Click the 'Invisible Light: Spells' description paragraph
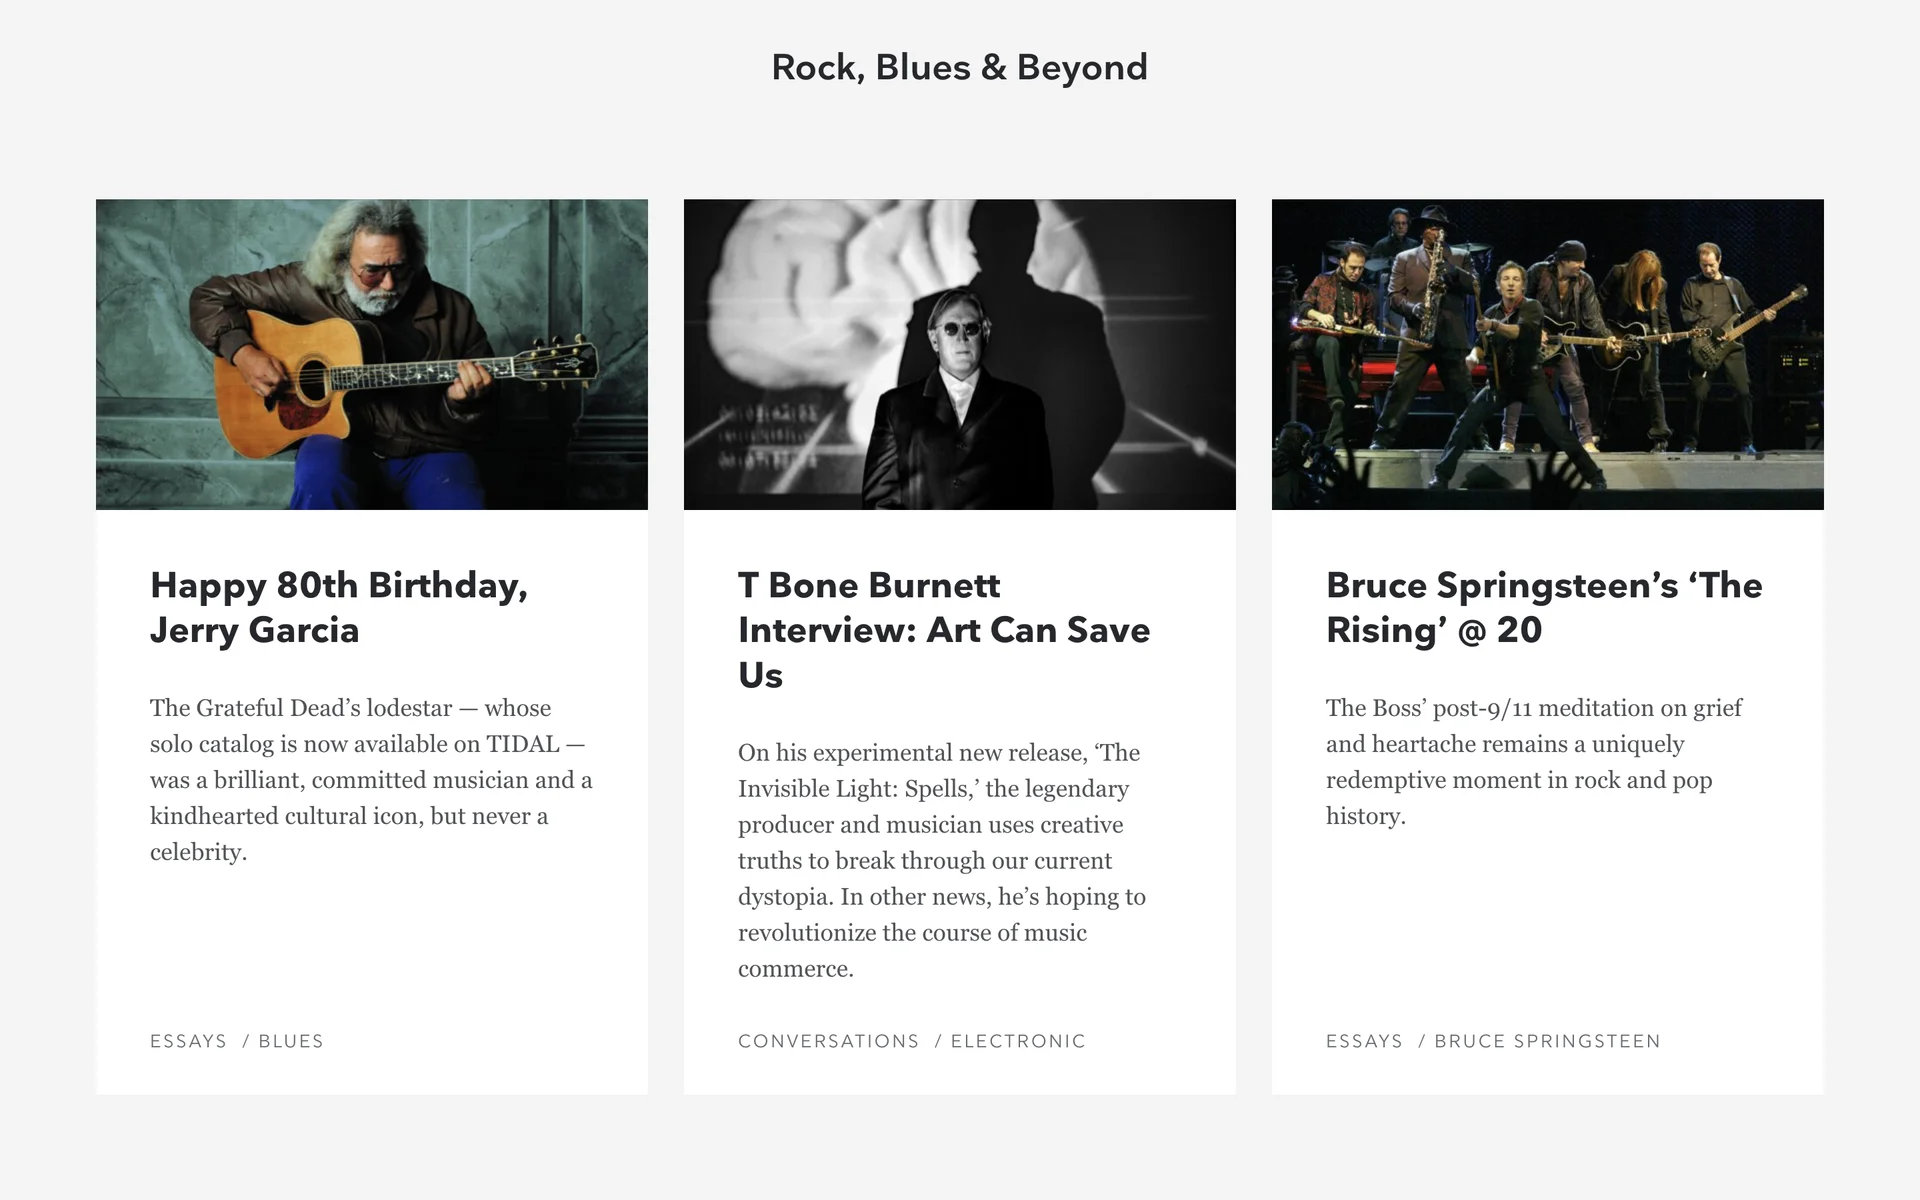This screenshot has height=1200, width=1920. click(942, 860)
